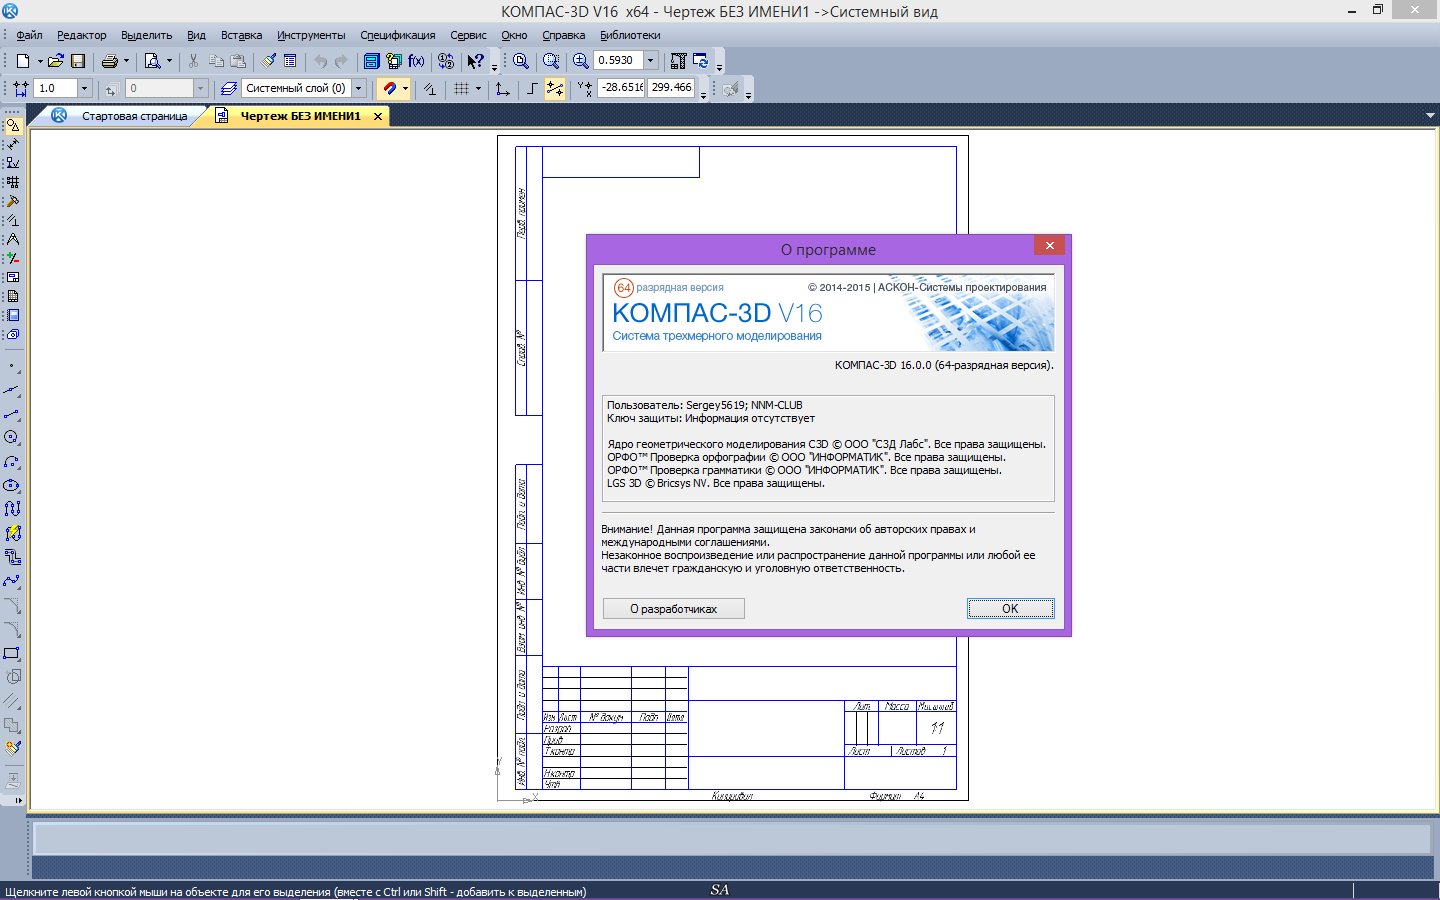Open the Инструменты menu

(x=311, y=35)
